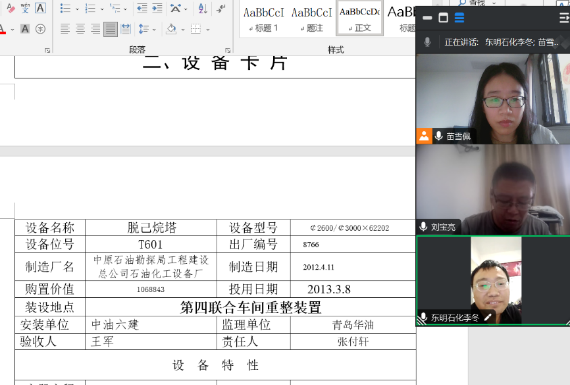The width and height of the screenshot is (570, 385).
Task: Toggle character shading button
Action: [x=25, y=29]
